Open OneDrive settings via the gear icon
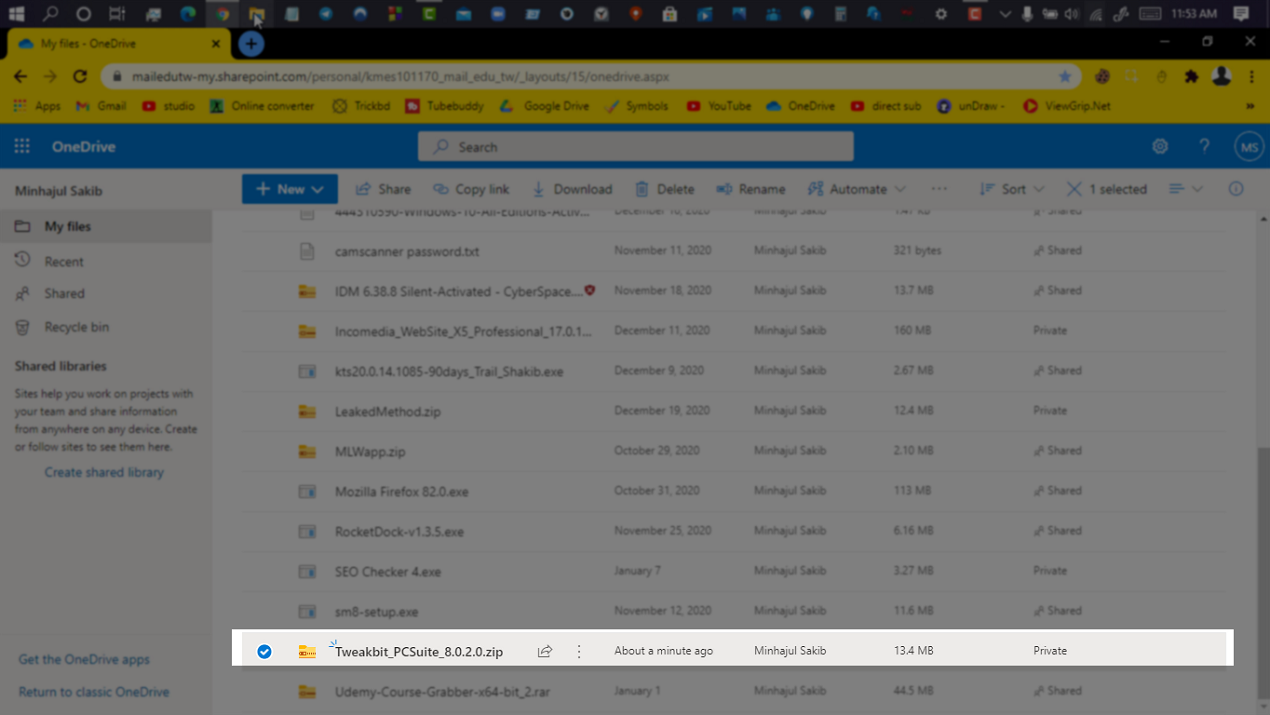Image resolution: width=1270 pixels, height=715 pixels. pos(1160,146)
